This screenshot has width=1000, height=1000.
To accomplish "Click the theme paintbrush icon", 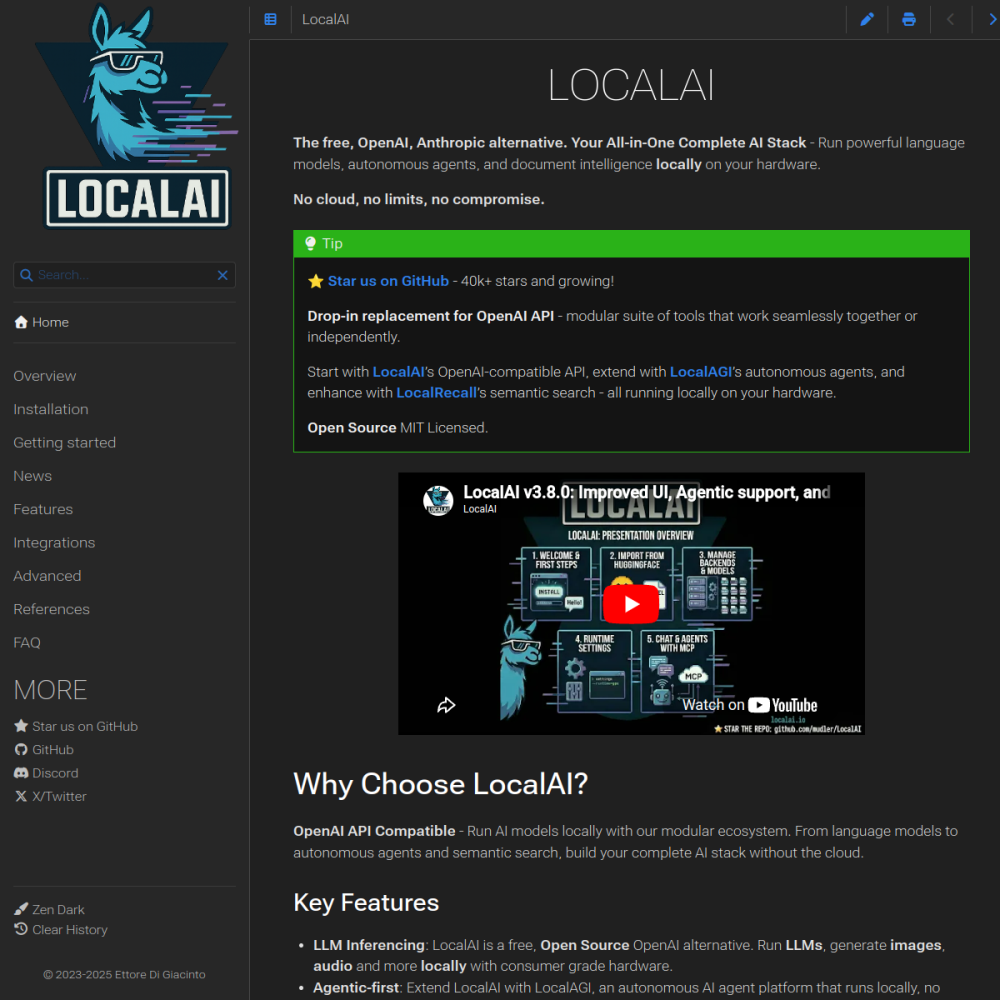I will point(21,909).
